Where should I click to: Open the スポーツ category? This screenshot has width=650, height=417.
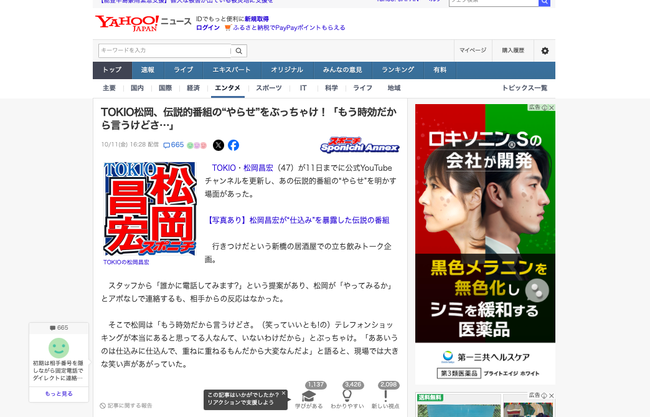[x=269, y=88]
